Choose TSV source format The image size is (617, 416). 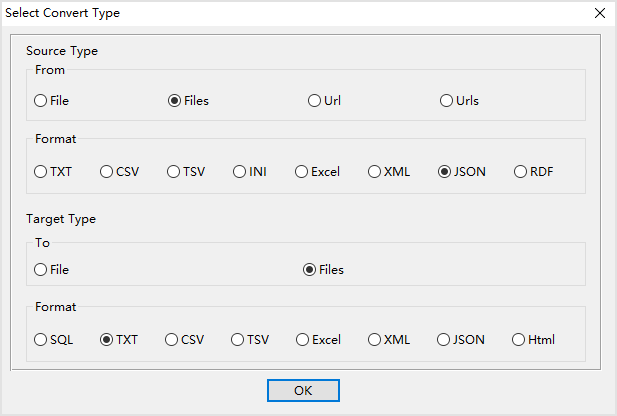click(174, 172)
